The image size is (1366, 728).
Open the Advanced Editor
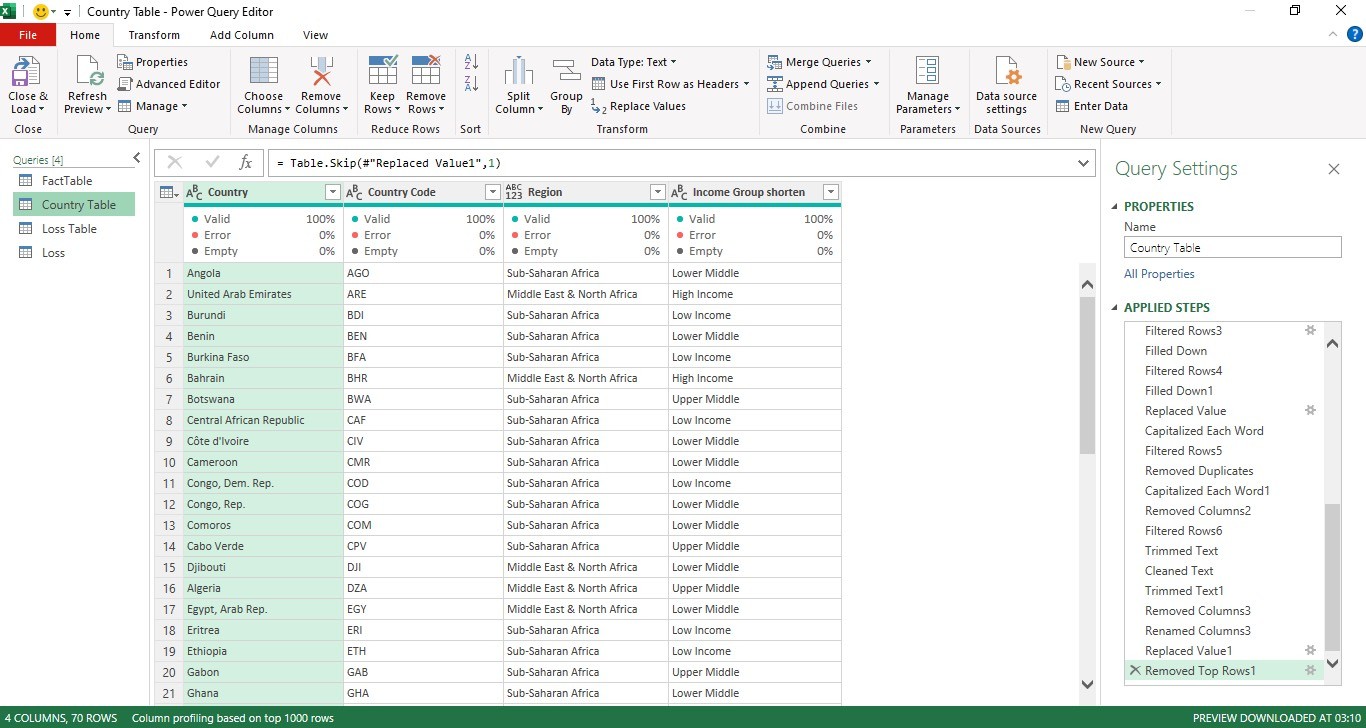[169, 84]
